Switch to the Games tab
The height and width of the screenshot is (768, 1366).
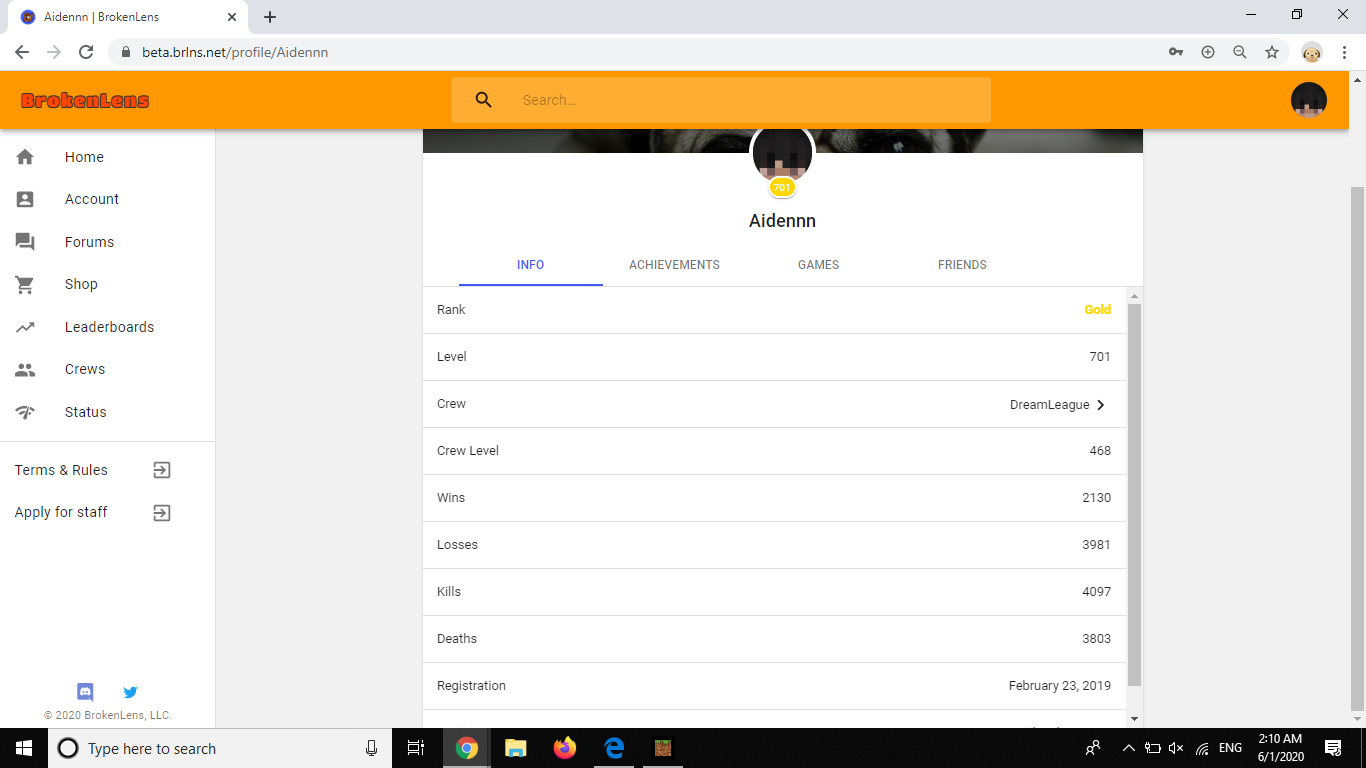tap(818, 265)
